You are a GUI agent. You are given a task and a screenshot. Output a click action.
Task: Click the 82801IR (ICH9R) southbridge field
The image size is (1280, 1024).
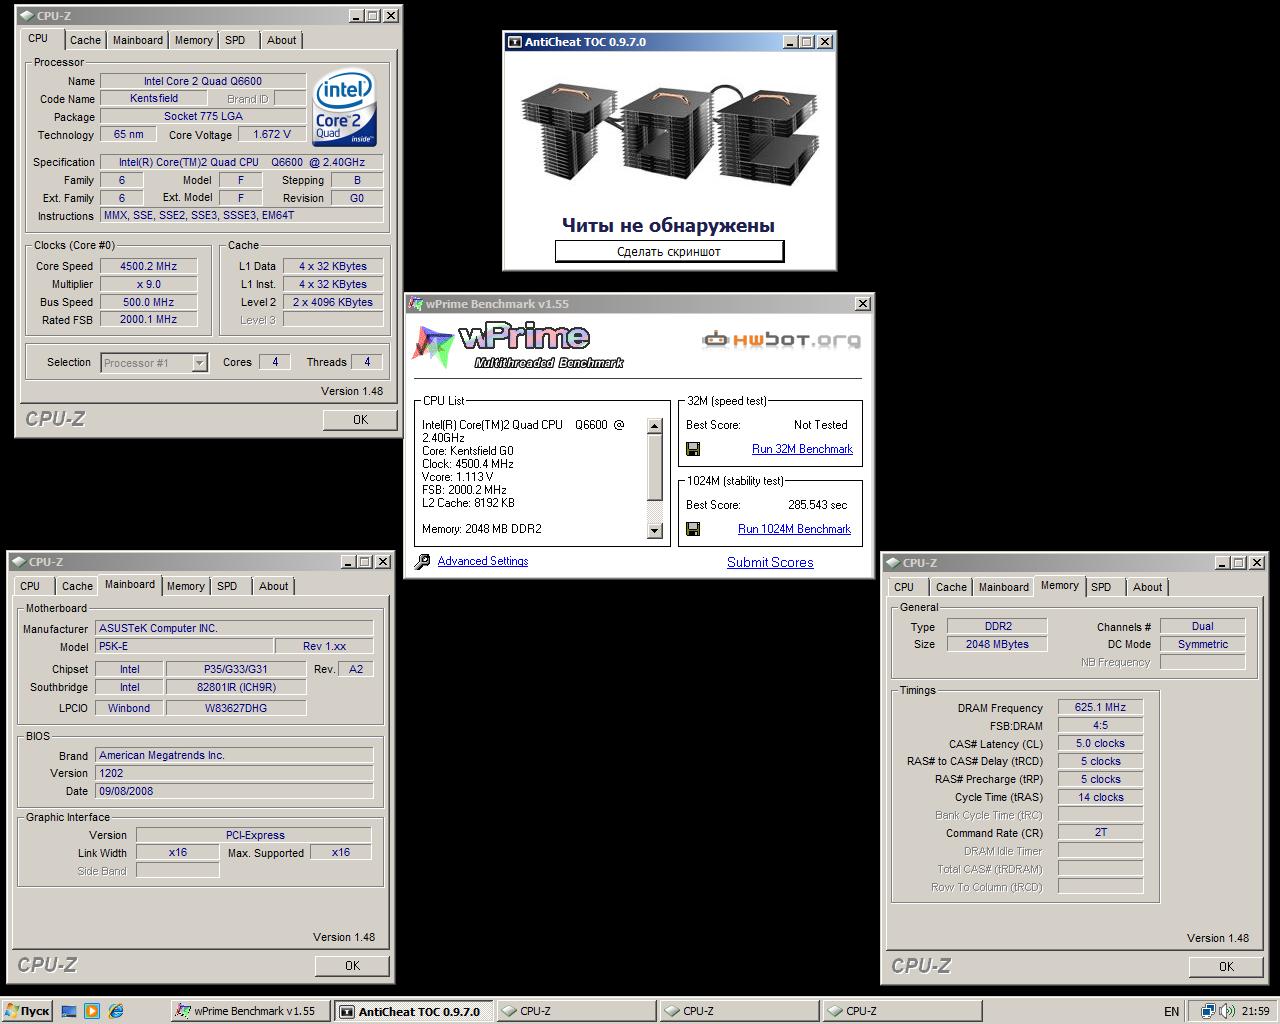(x=236, y=687)
